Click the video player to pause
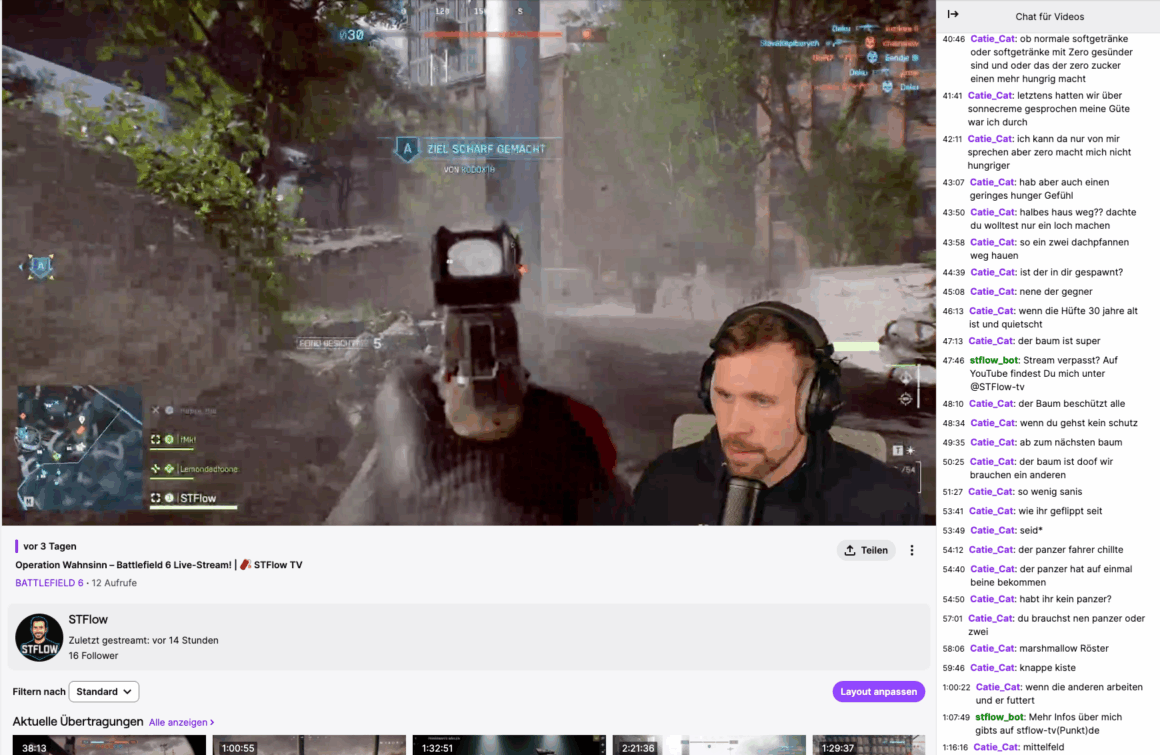The width and height of the screenshot is (1160, 755). pyautogui.click(x=468, y=263)
